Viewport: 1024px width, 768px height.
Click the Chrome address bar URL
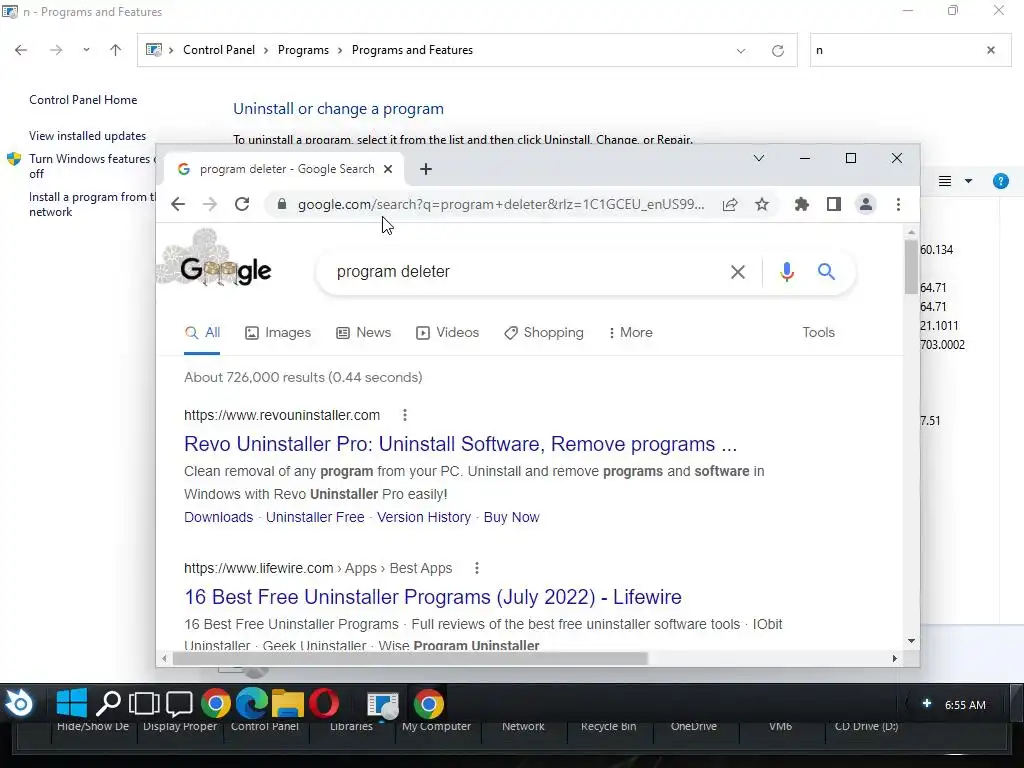click(x=501, y=204)
